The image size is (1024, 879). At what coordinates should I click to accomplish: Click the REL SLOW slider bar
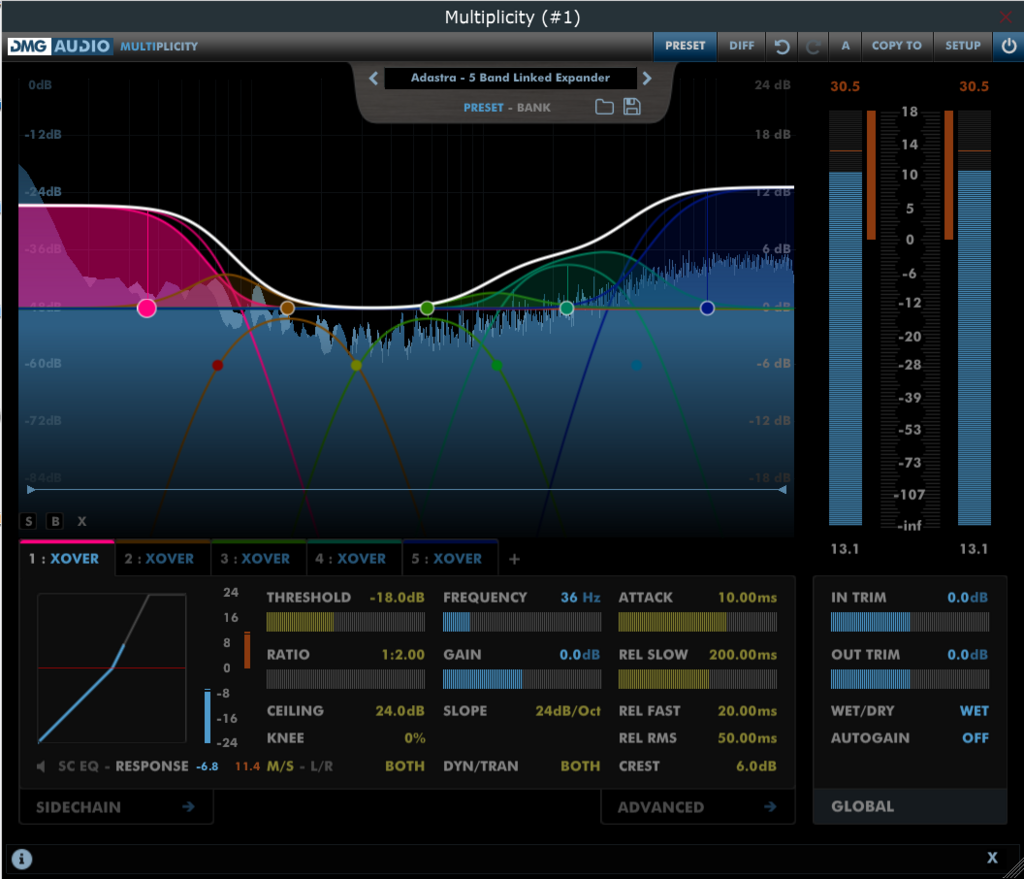pyautogui.click(x=697, y=679)
